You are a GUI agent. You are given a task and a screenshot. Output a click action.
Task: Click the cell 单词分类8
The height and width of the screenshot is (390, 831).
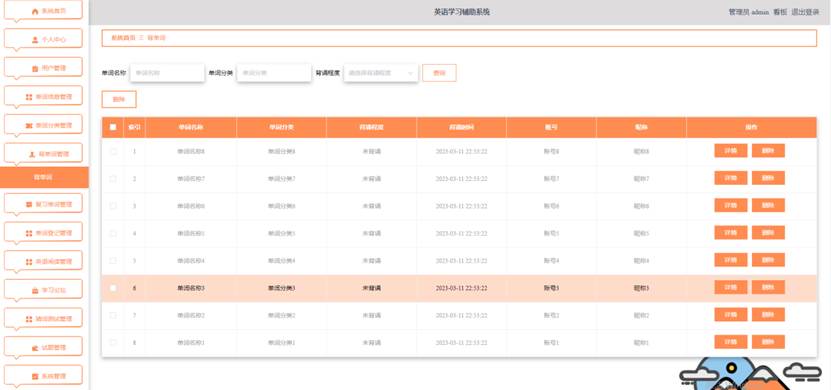tap(281, 152)
